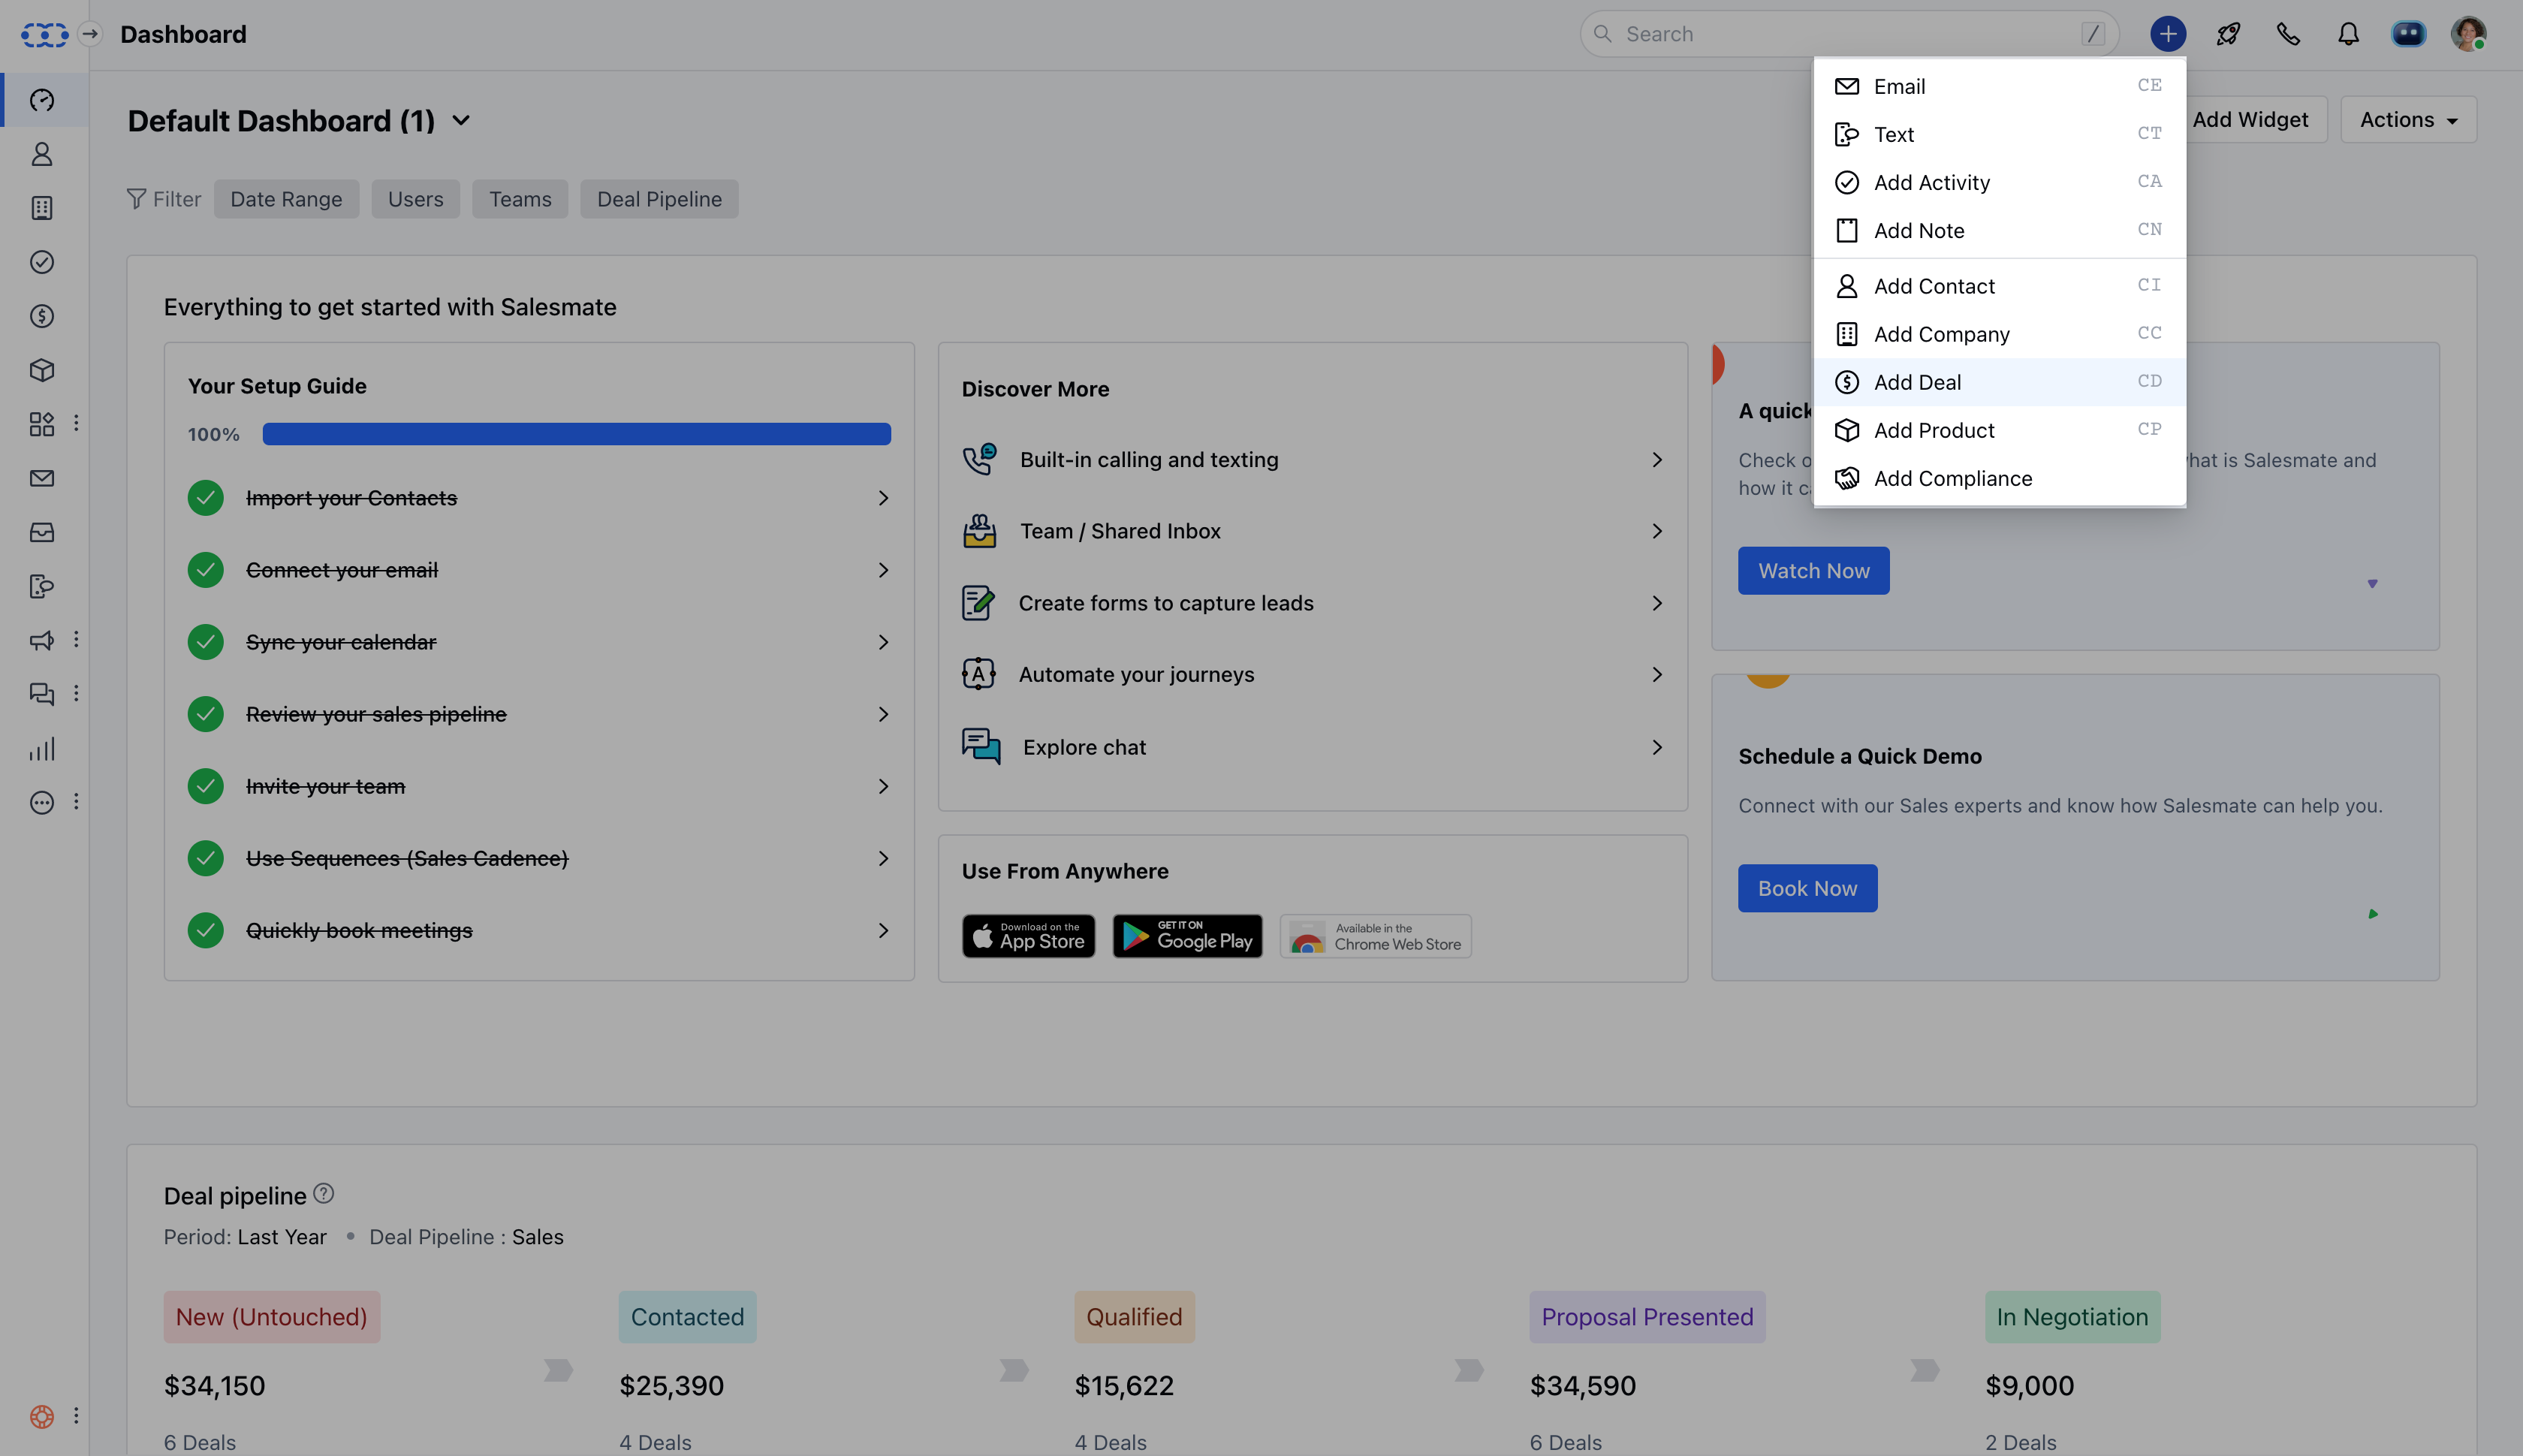
Task: Open the Actions dropdown button
Action: [2408, 119]
